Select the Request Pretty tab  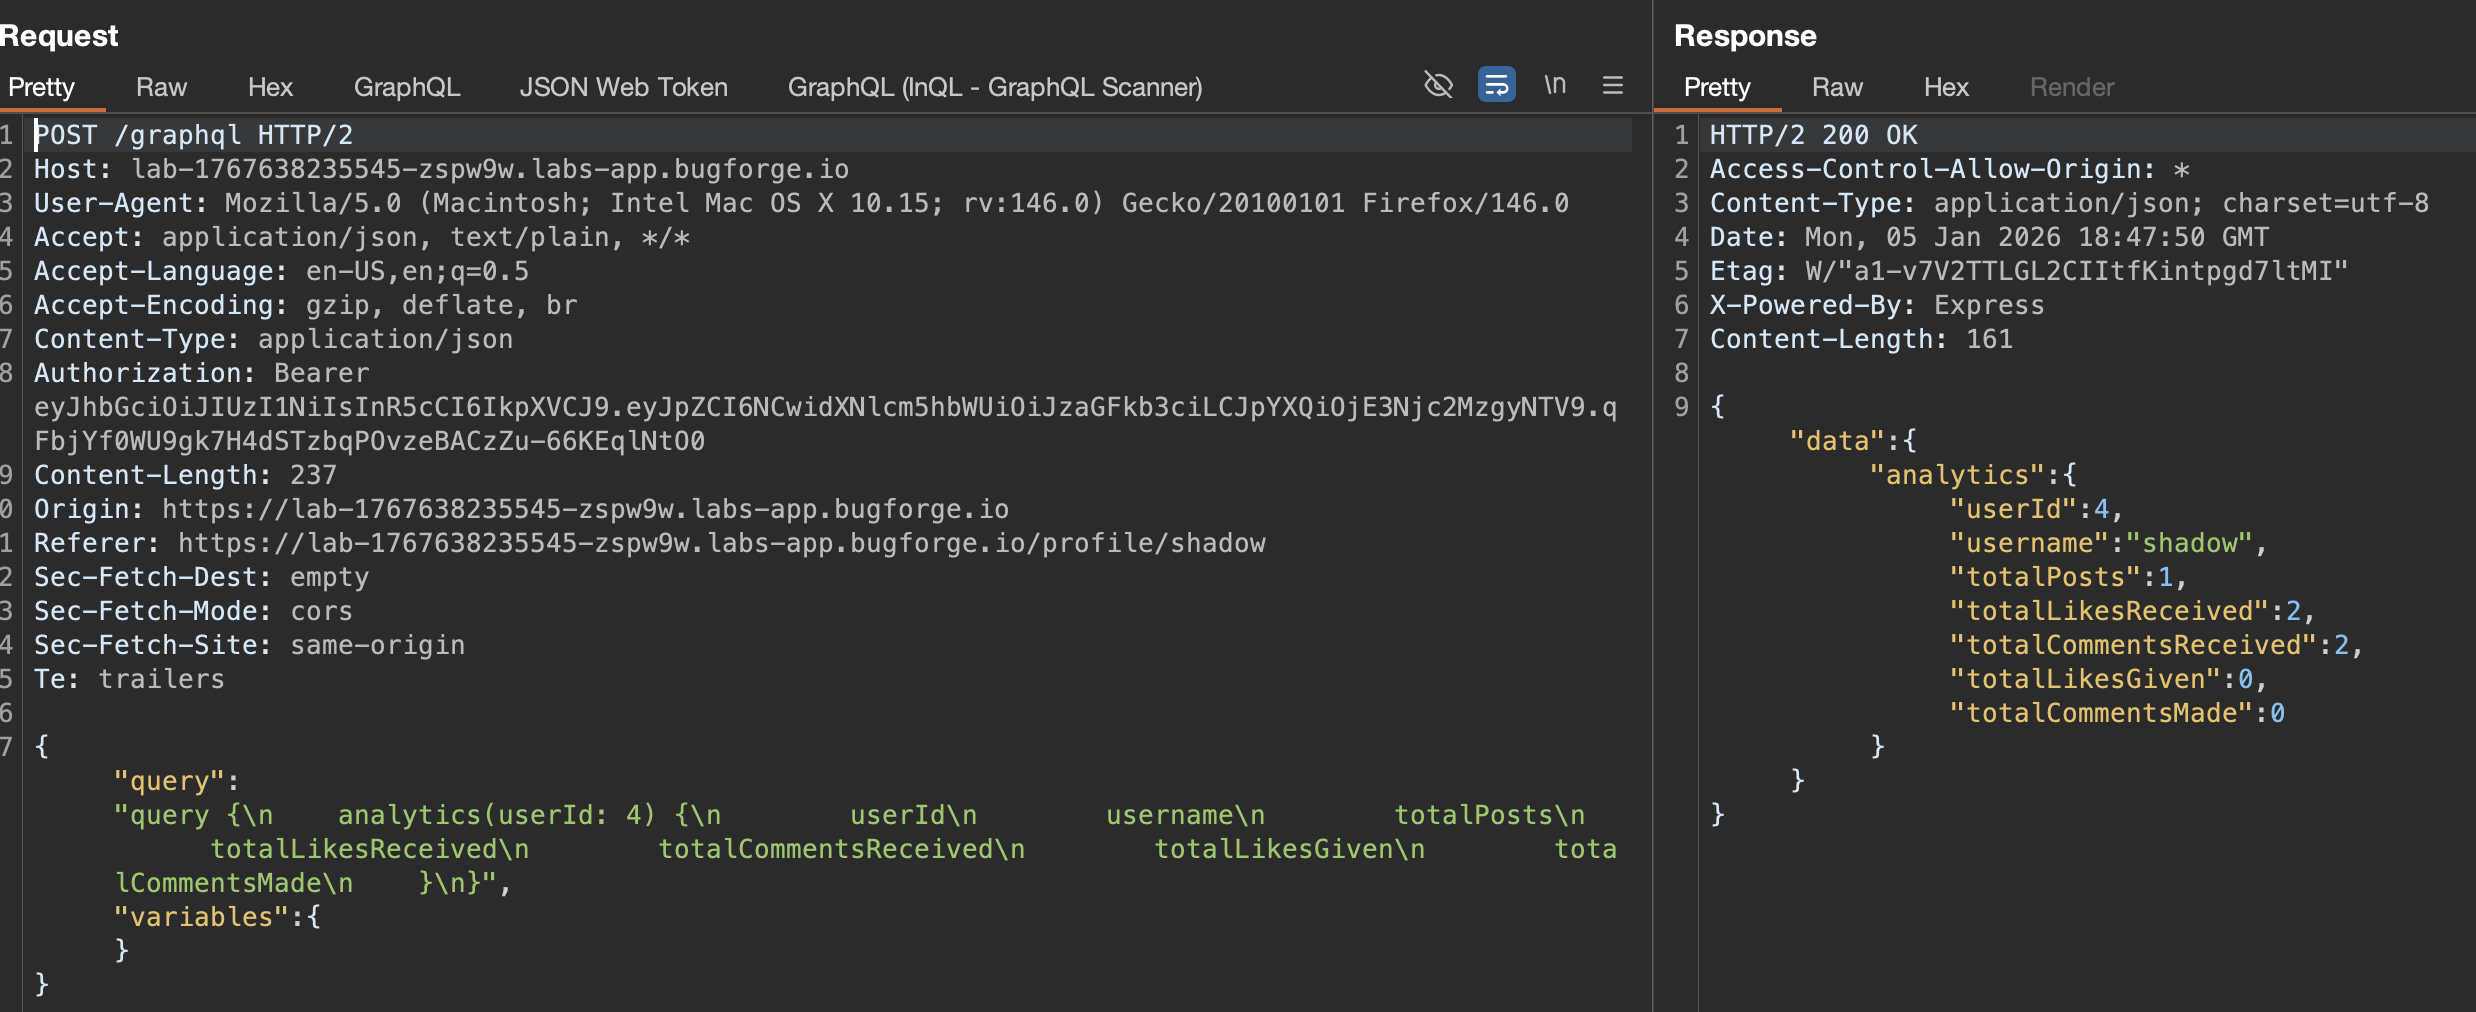pyautogui.click(x=41, y=87)
